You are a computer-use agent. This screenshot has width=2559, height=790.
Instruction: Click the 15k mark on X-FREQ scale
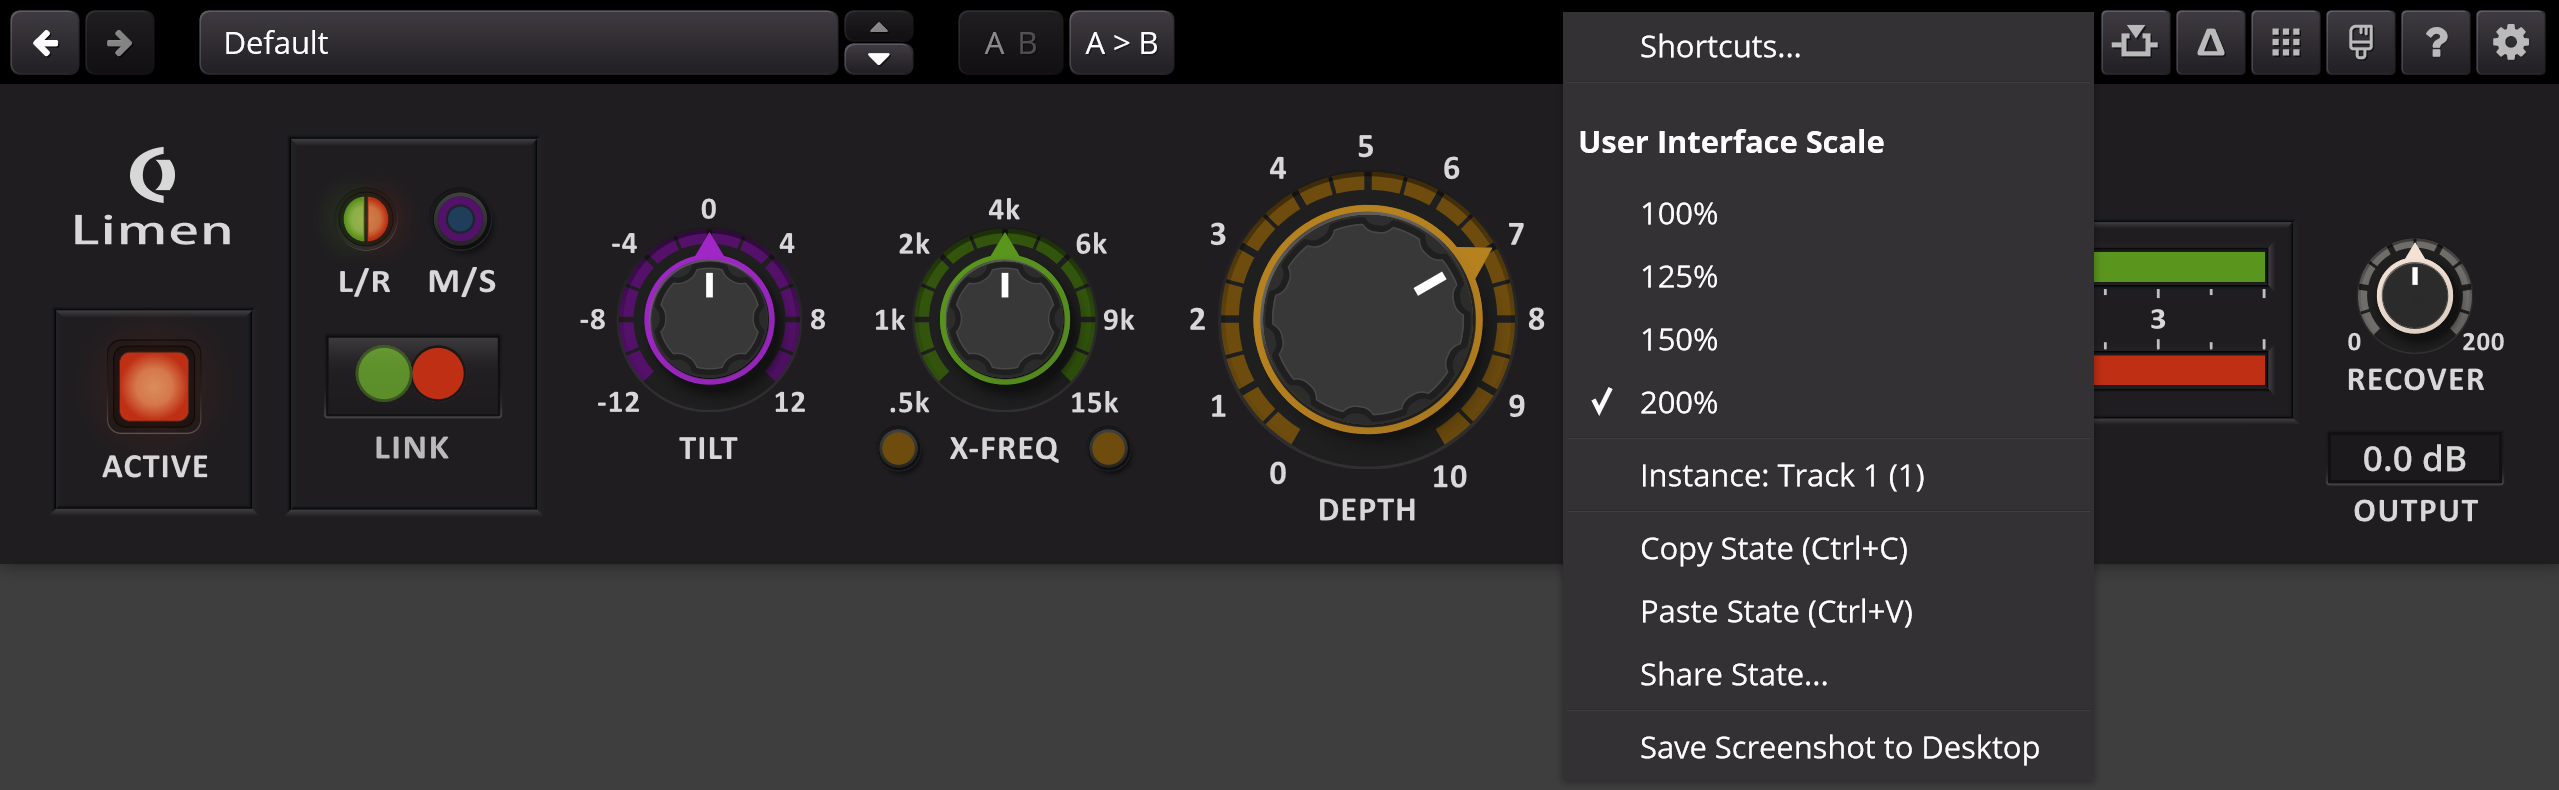[x=1094, y=402]
